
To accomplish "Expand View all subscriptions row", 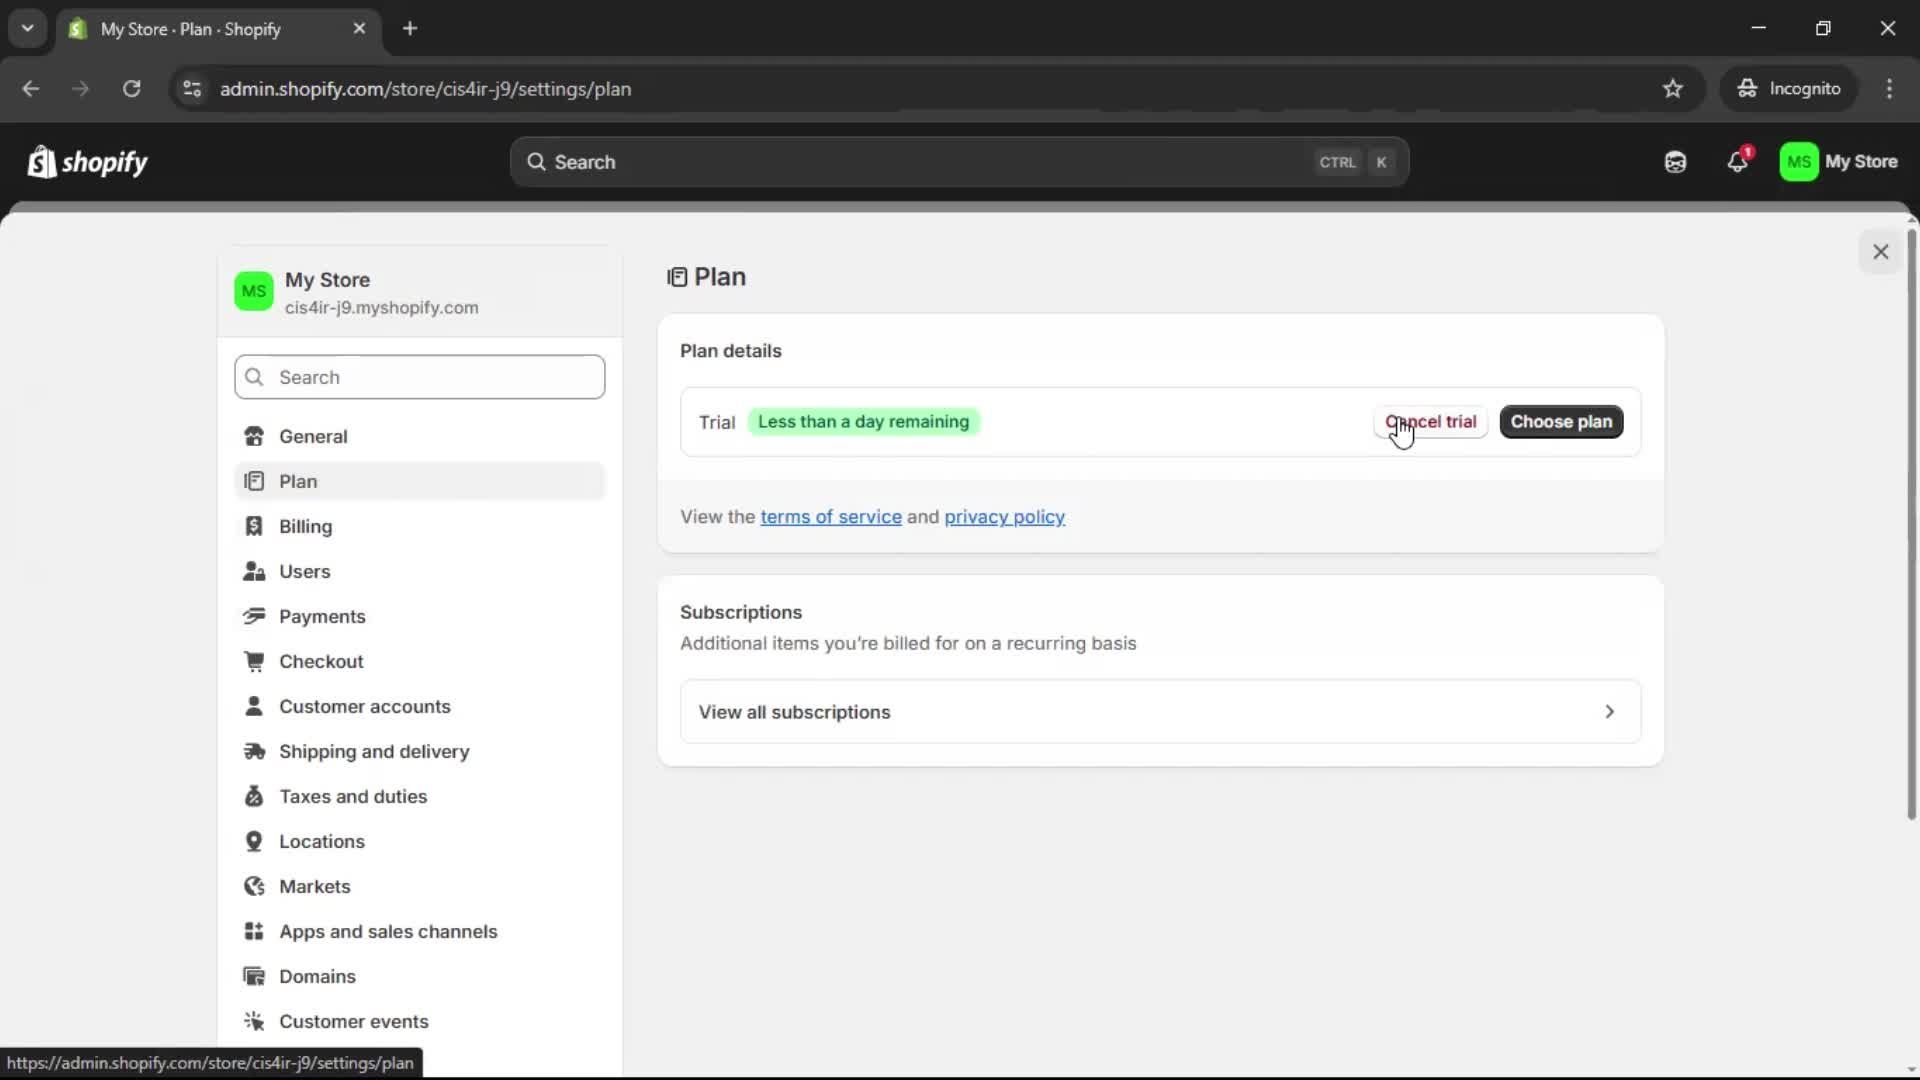I will pyautogui.click(x=1160, y=712).
